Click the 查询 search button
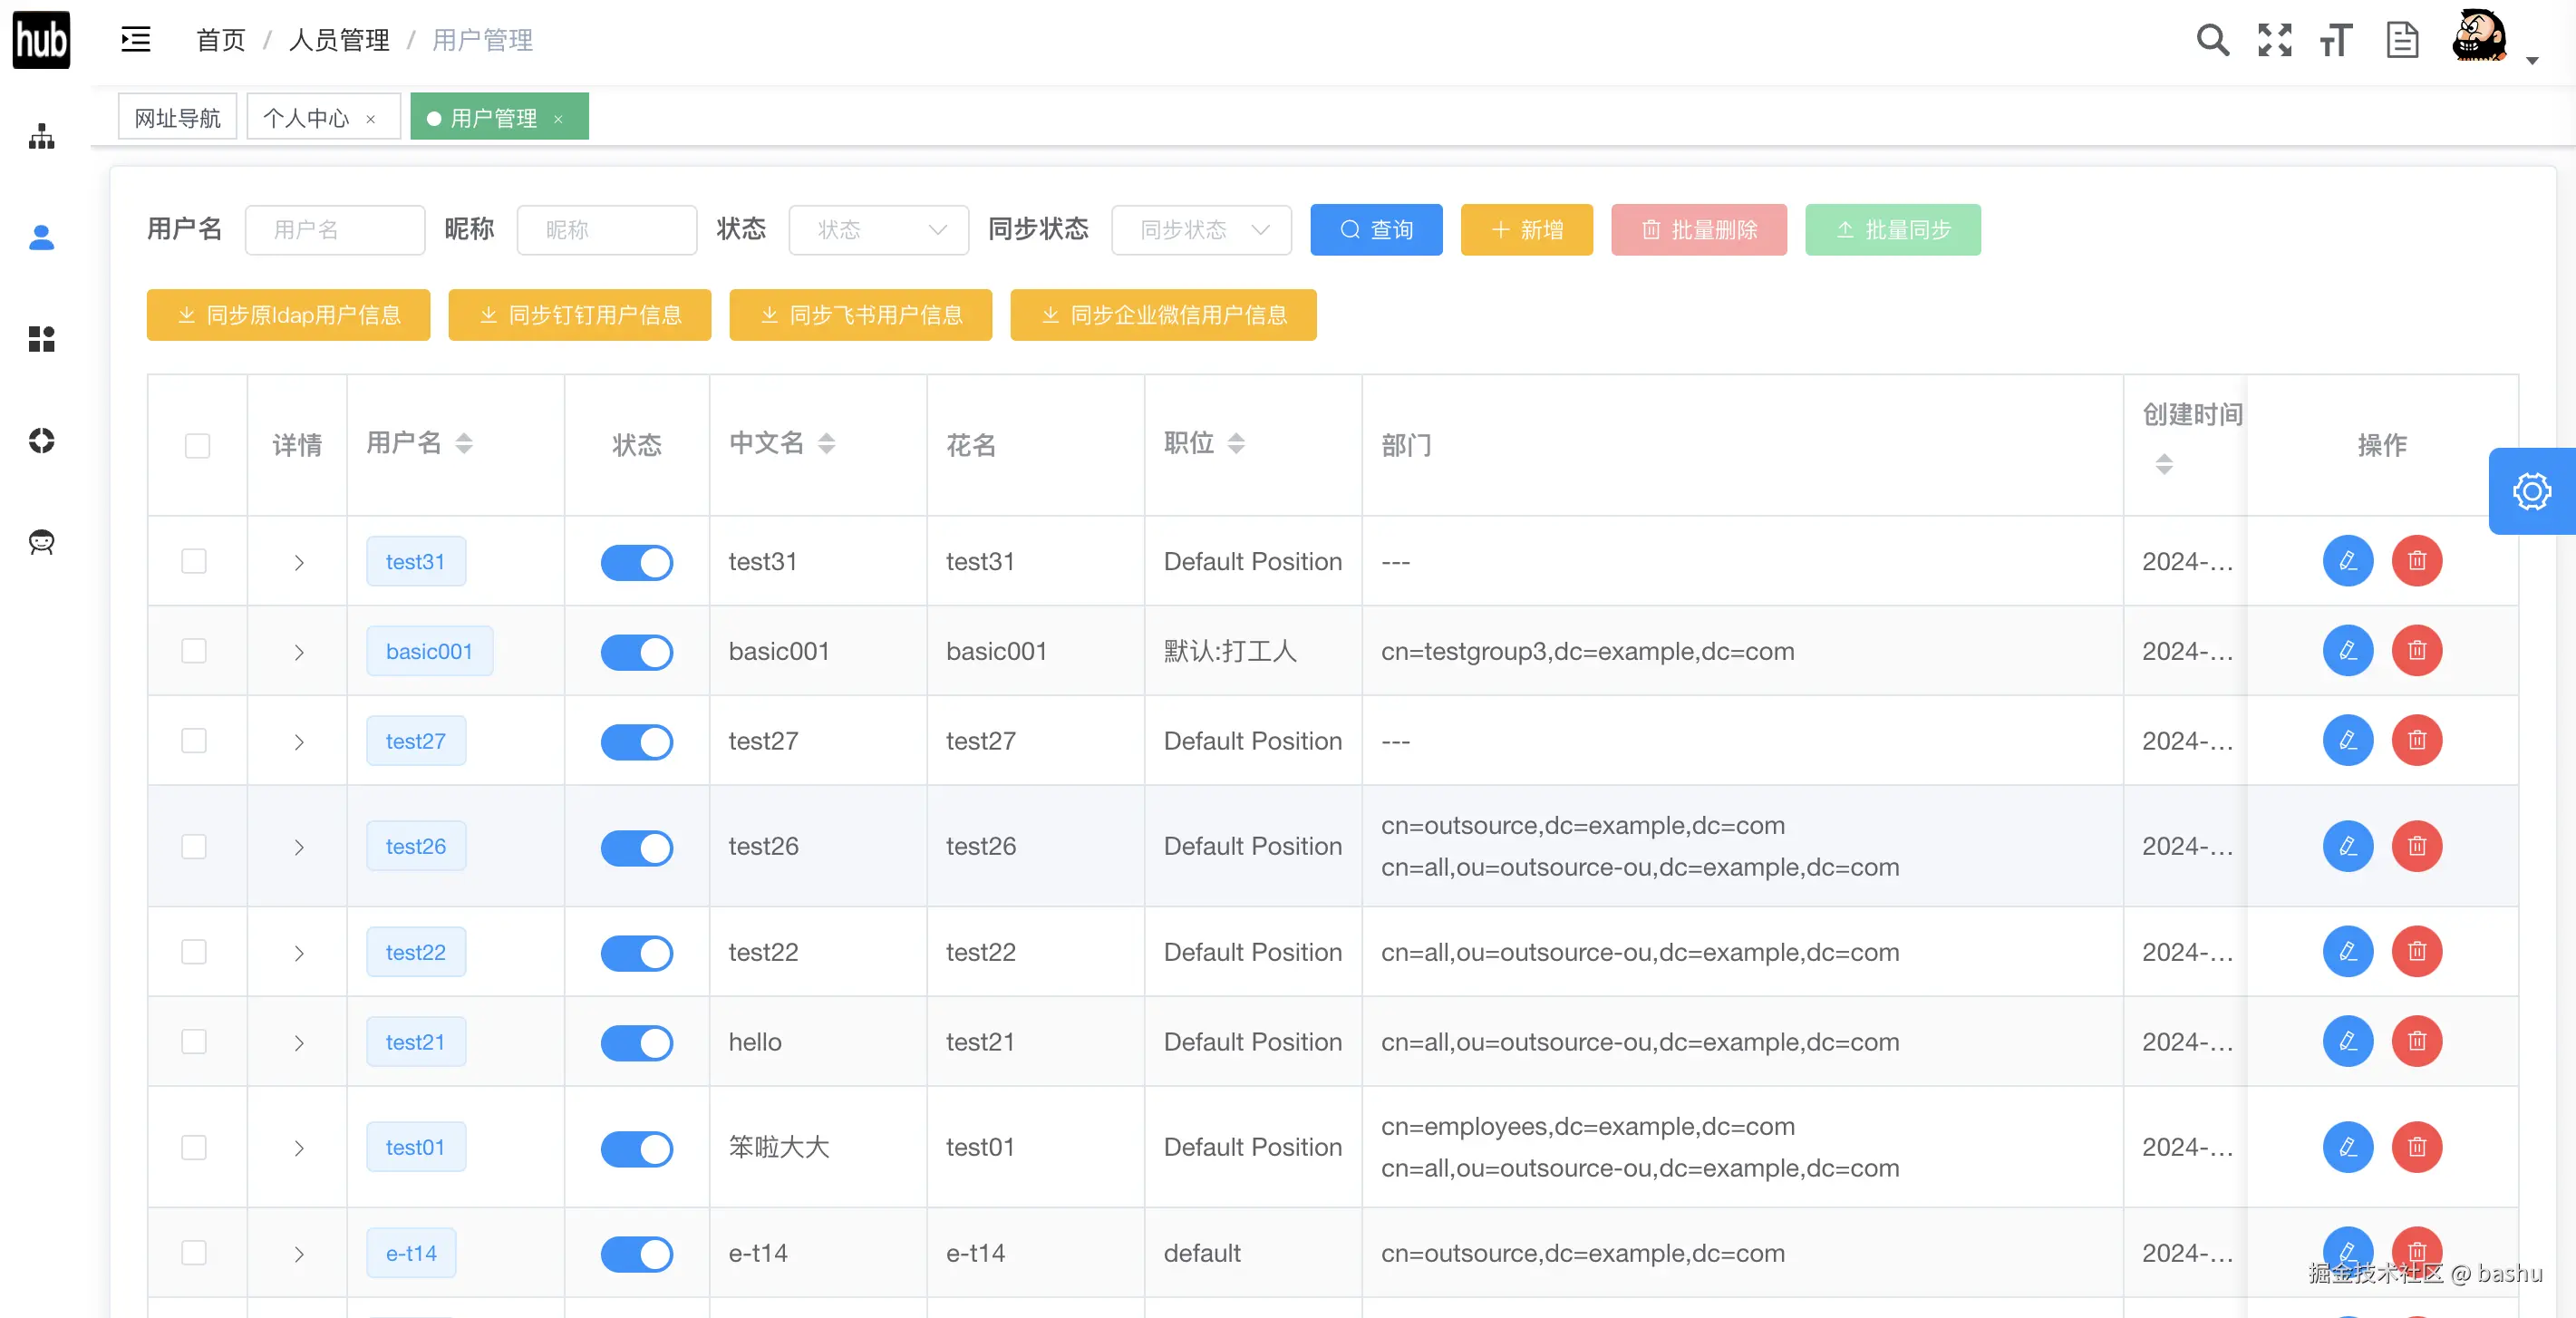 tap(1376, 230)
